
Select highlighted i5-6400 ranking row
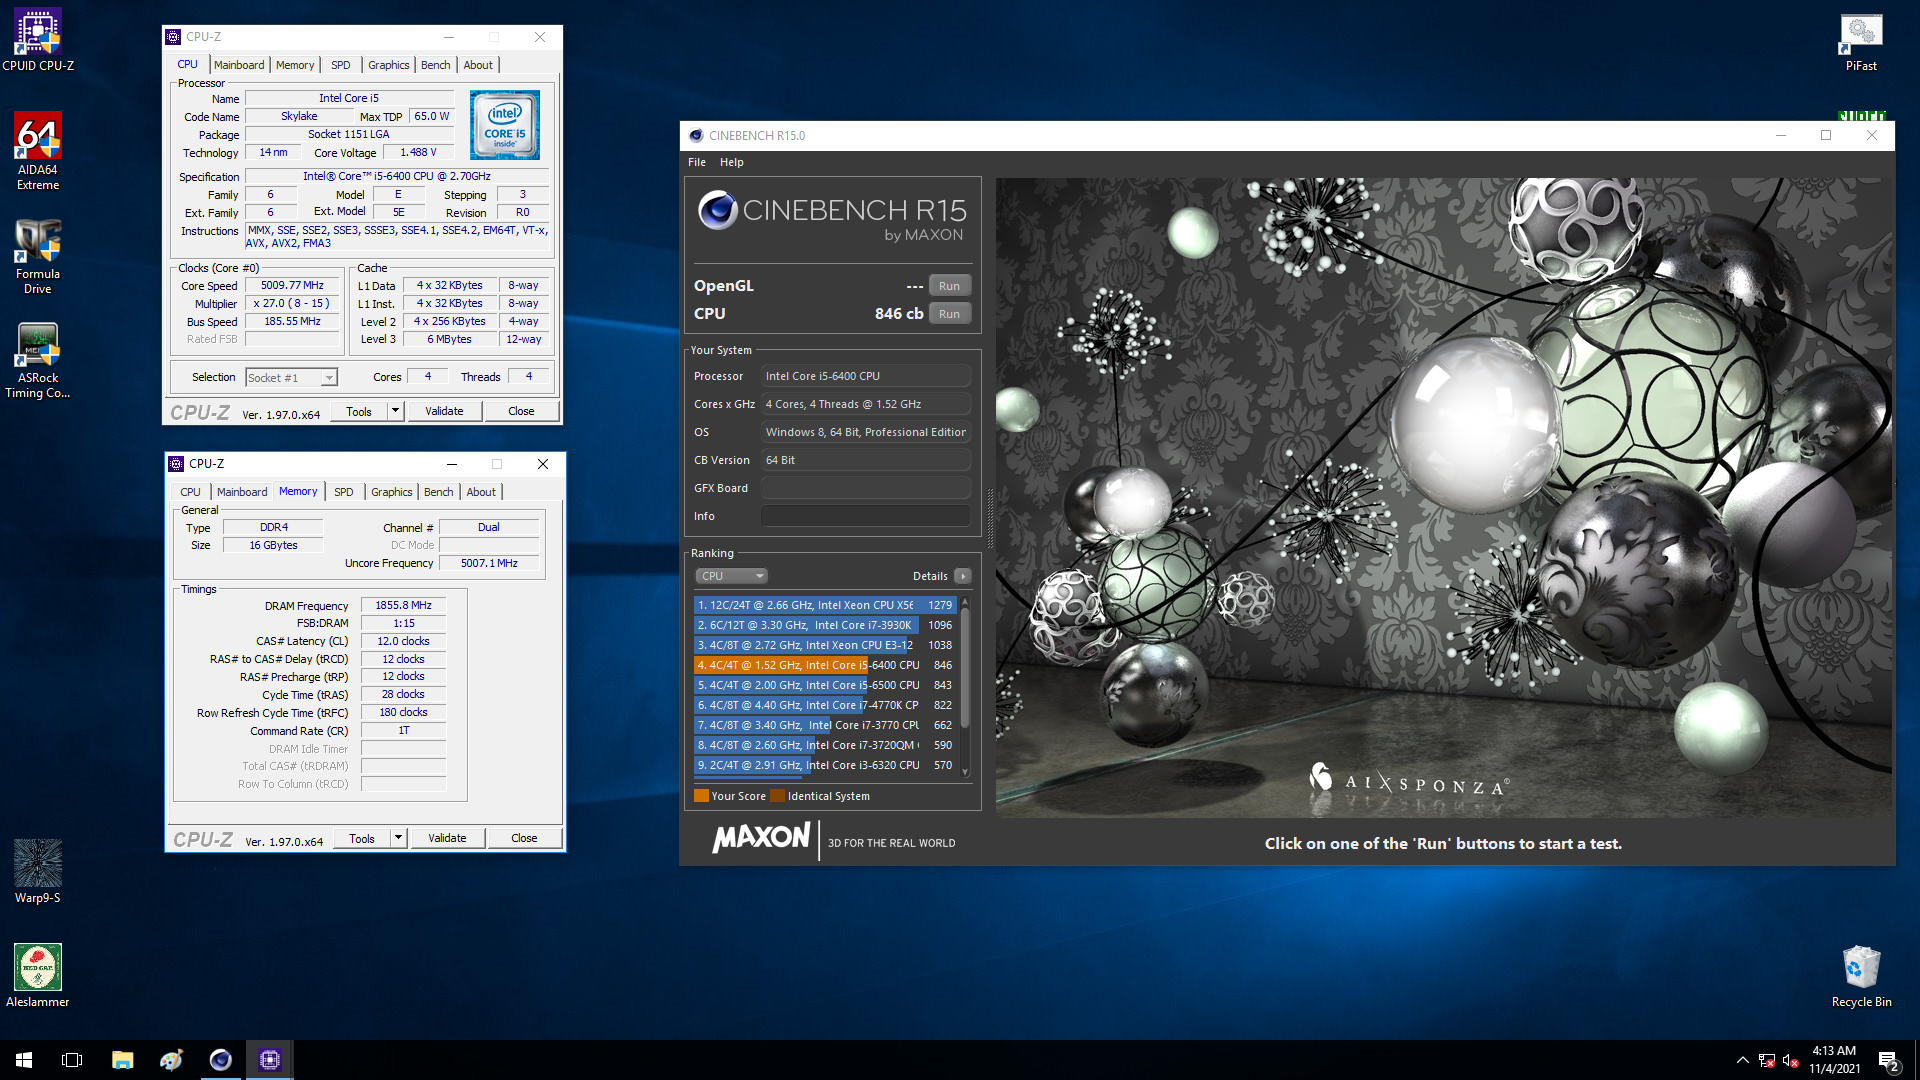tap(825, 665)
